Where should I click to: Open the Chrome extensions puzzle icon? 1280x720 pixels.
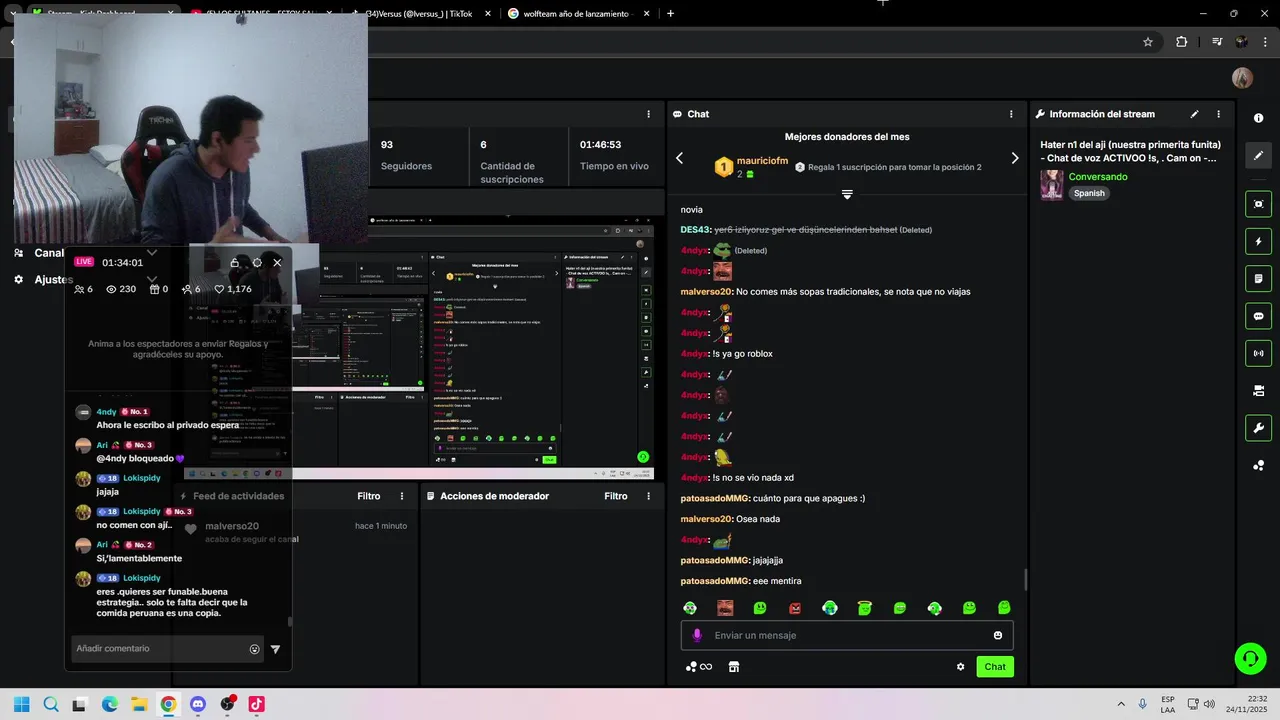pyautogui.click(x=1182, y=42)
